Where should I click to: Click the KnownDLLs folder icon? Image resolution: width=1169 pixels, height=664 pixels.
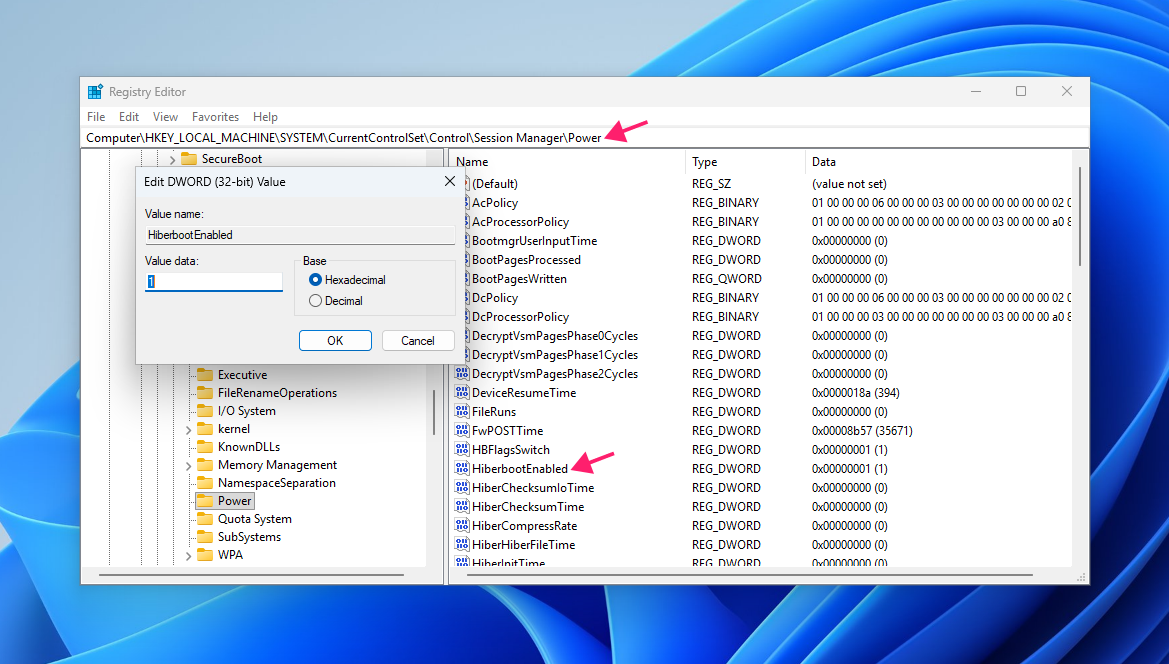click(204, 446)
